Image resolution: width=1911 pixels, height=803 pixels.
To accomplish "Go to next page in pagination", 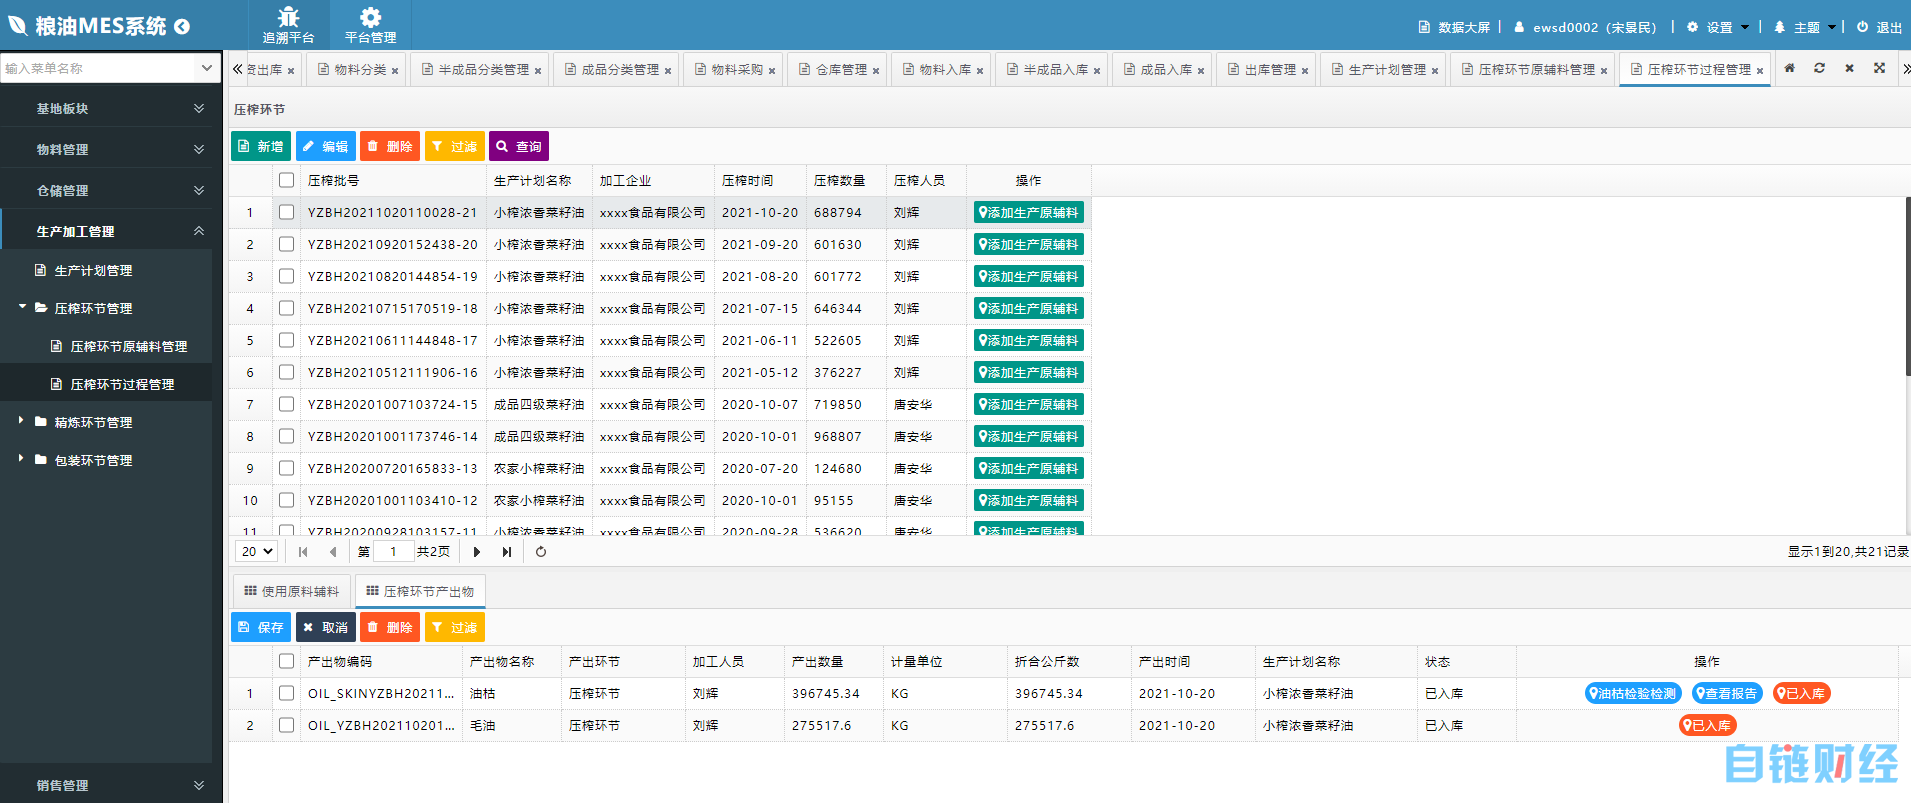I will [477, 552].
